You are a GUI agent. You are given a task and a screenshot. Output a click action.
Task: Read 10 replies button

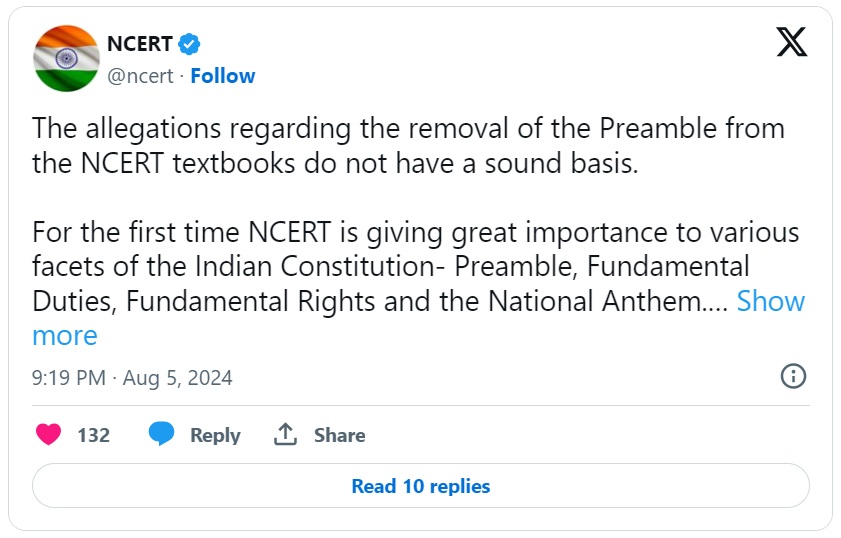(x=420, y=486)
